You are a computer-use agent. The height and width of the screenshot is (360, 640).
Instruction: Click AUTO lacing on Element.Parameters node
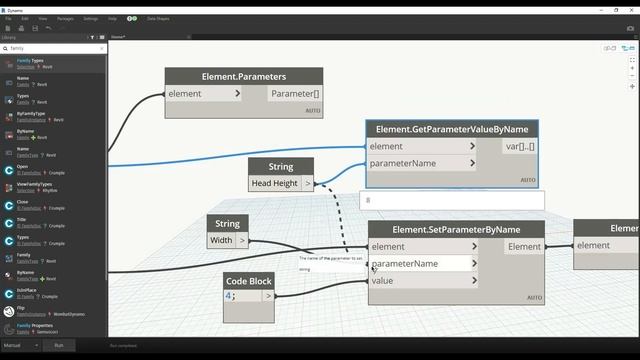pyautogui.click(x=313, y=111)
